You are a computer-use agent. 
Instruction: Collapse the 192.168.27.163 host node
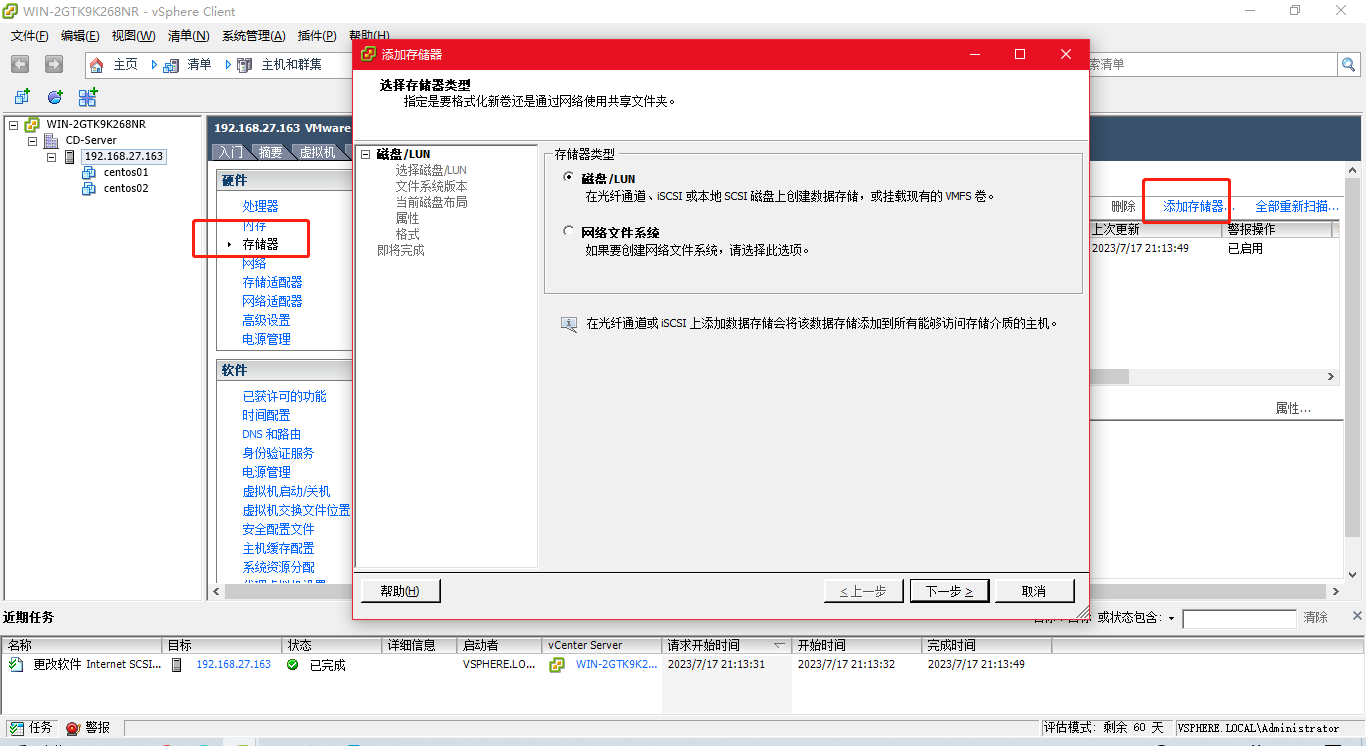pos(52,157)
